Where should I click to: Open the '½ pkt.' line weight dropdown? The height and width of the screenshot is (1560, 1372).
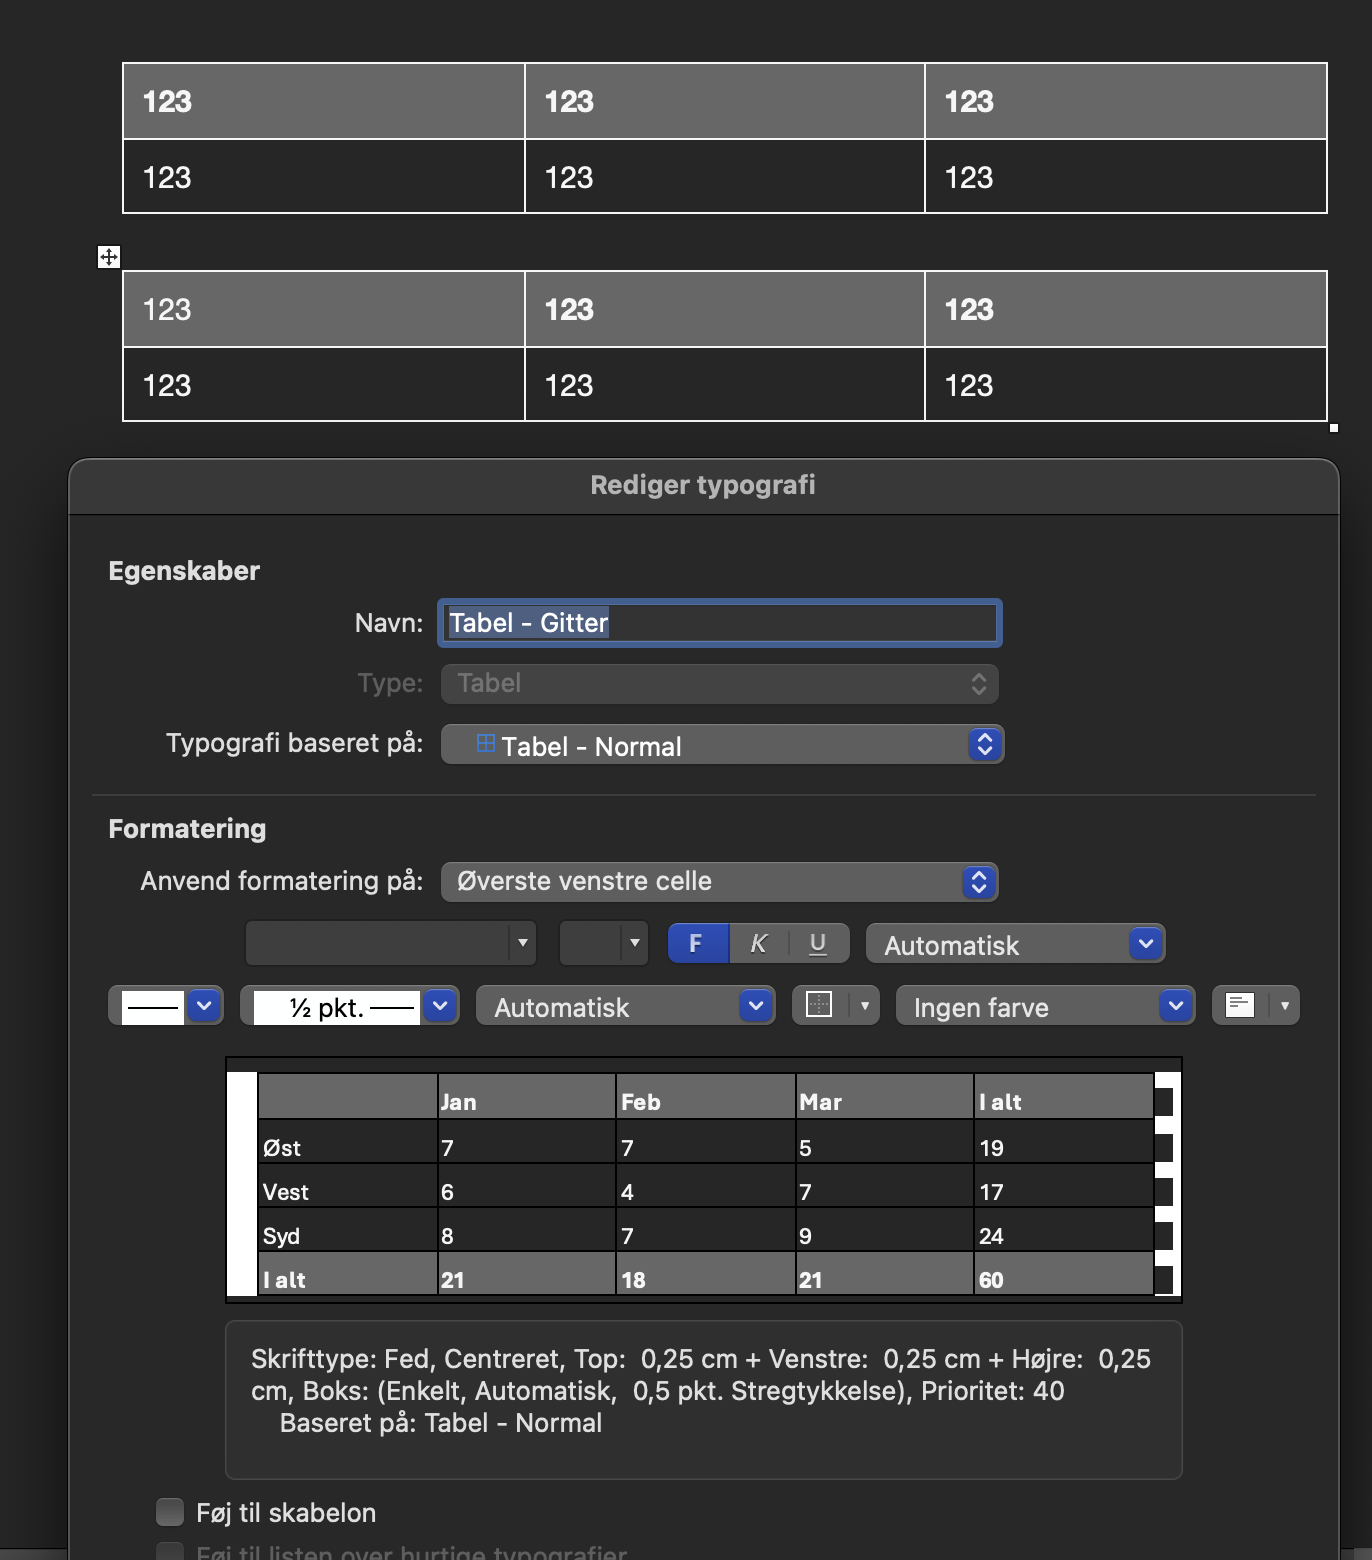point(350,1006)
